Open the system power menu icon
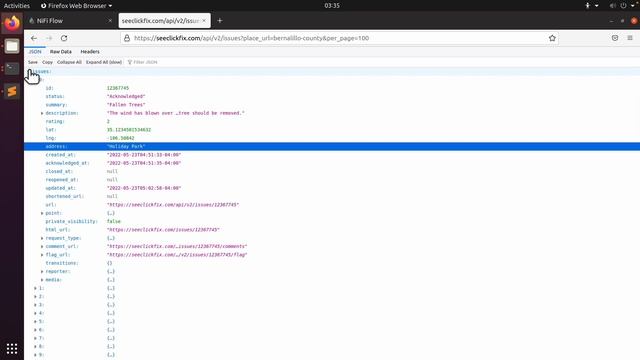 [623, 6]
